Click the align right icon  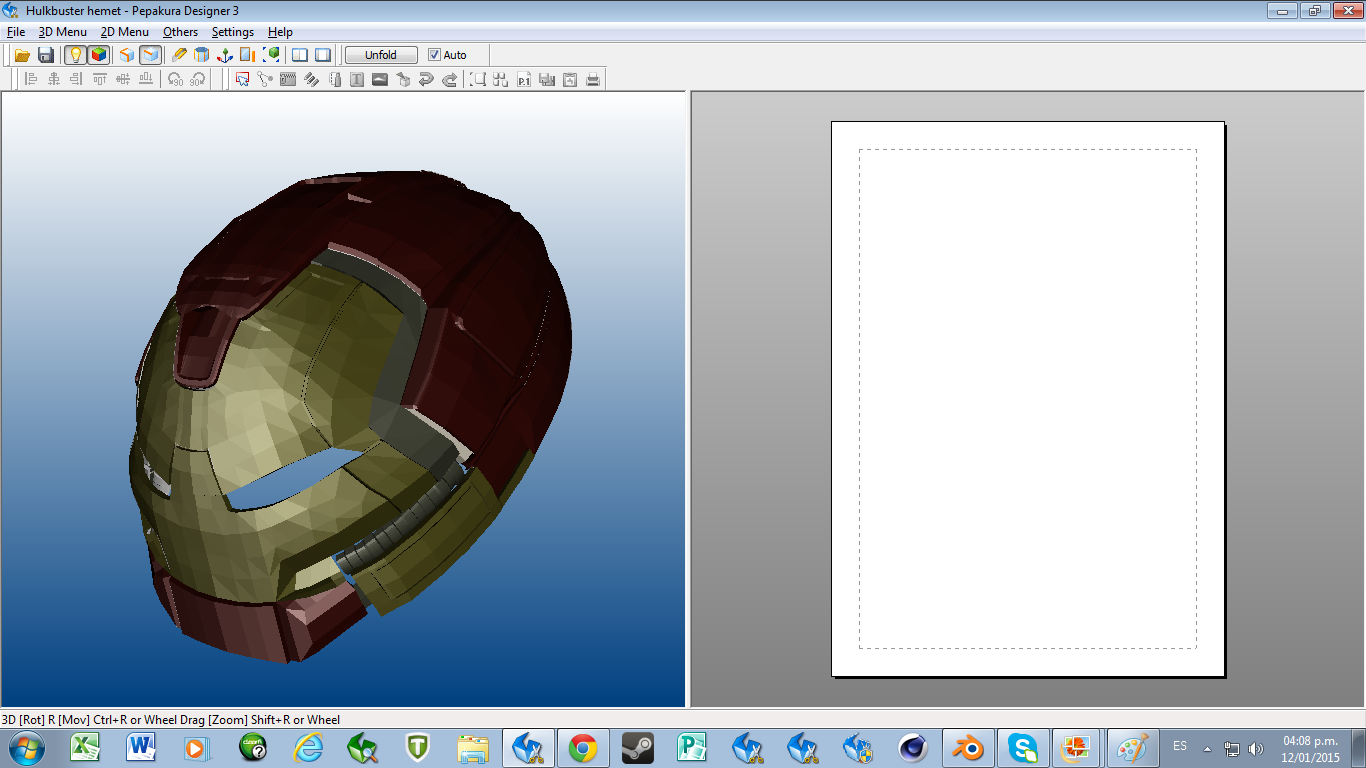click(77, 79)
